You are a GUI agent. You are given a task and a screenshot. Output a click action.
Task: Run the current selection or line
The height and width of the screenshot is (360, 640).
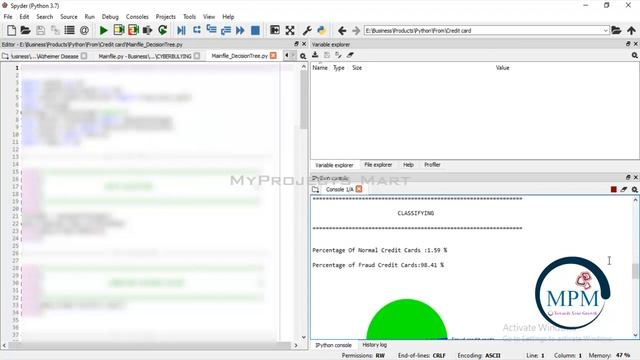[147, 30]
